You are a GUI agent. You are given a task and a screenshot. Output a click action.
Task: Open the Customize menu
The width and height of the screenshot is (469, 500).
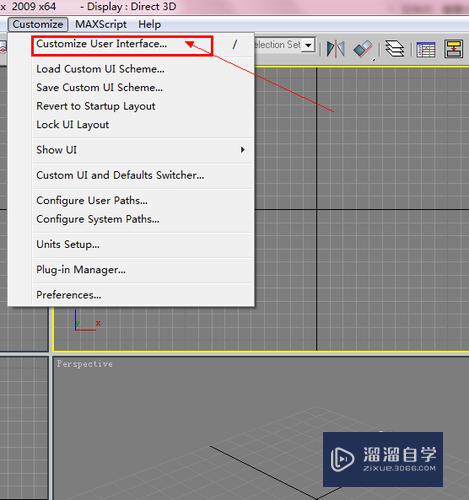click(38, 24)
